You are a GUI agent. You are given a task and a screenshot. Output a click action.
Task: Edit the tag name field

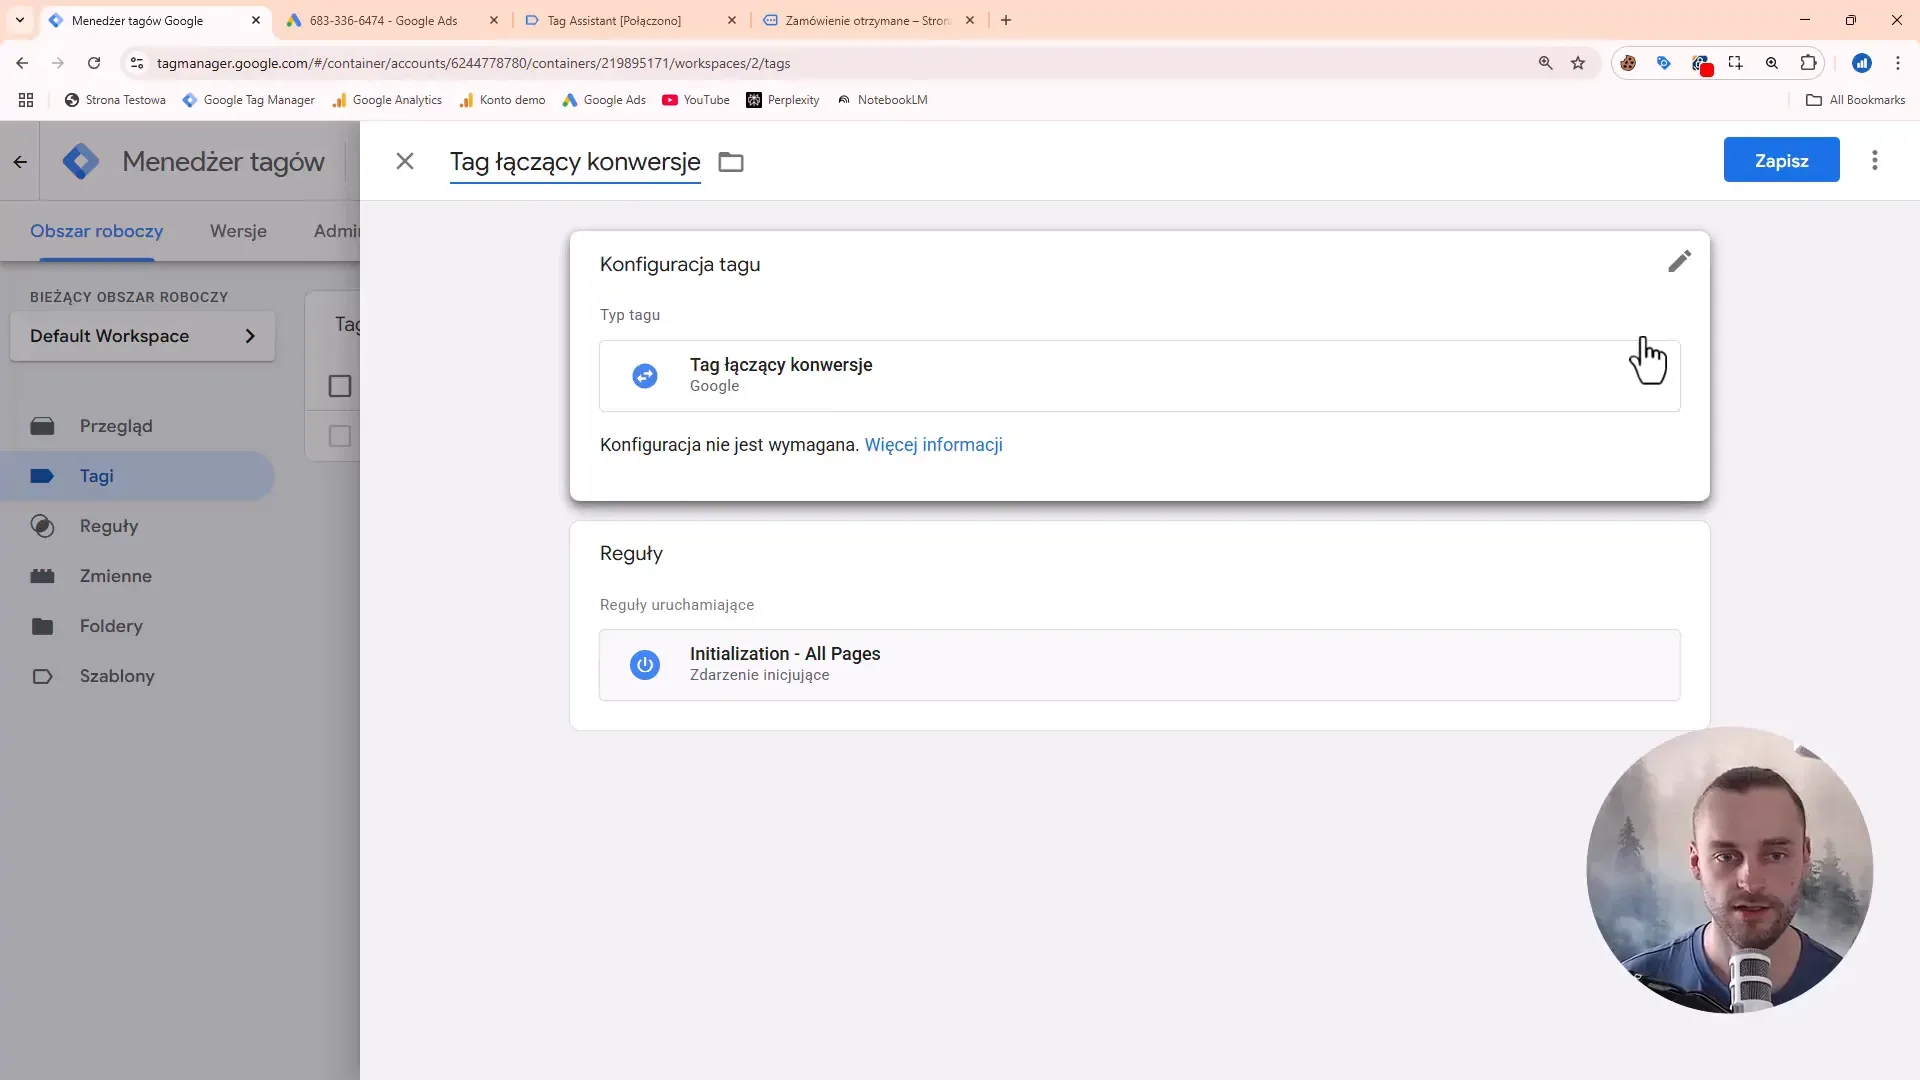[575, 162]
